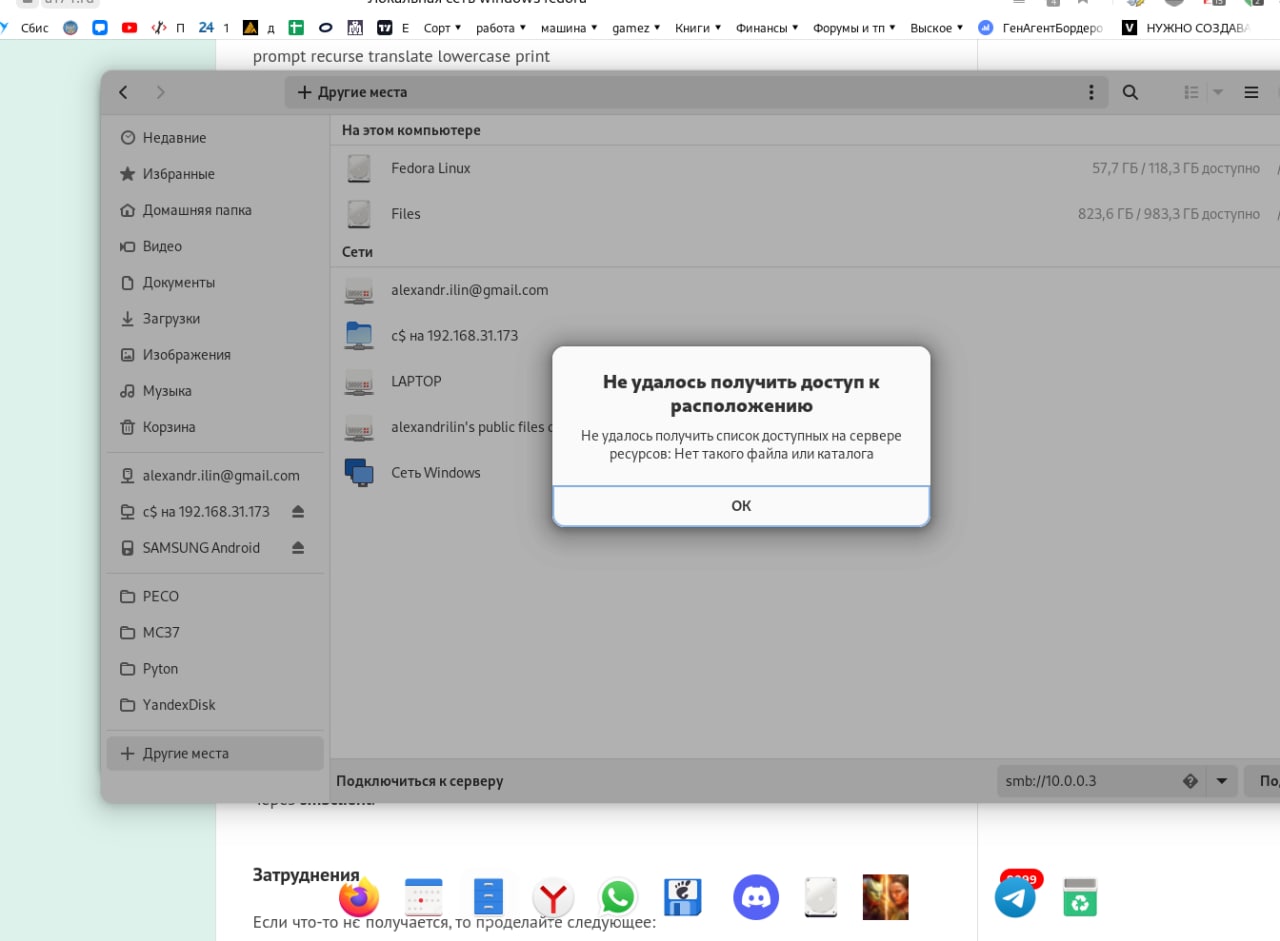1280x941 pixels.
Task: Open the path bar three-dot menu
Action: 1091,92
